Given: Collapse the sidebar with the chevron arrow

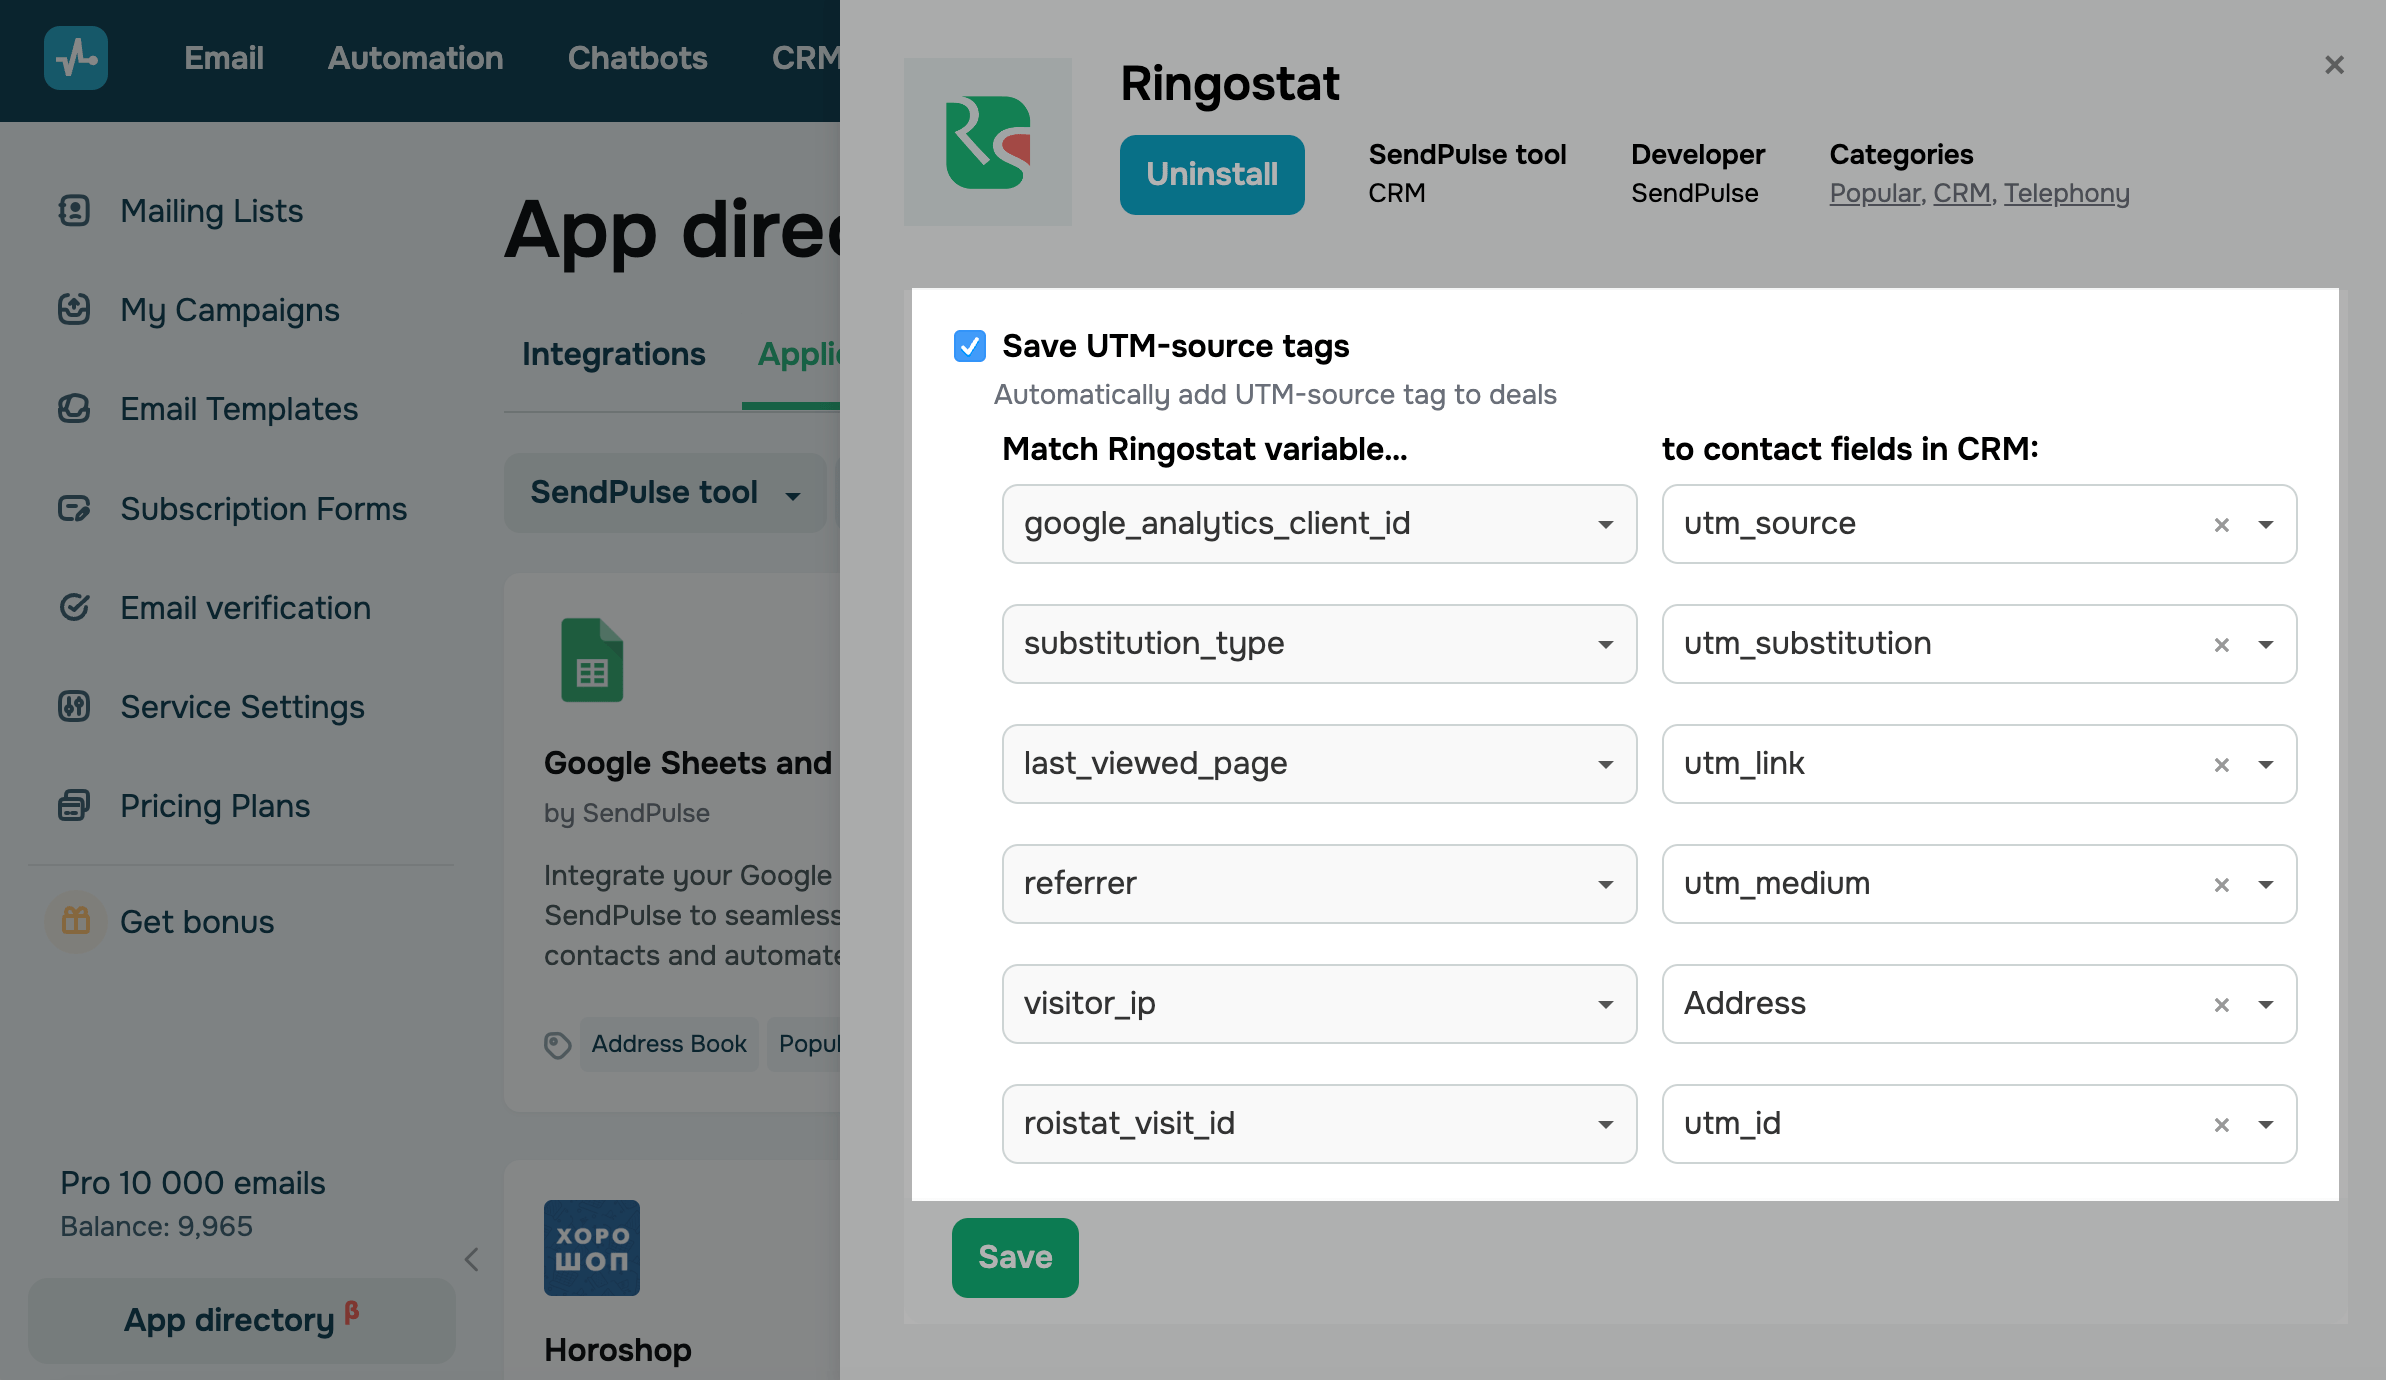Looking at the screenshot, I should click(x=472, y=1259).
